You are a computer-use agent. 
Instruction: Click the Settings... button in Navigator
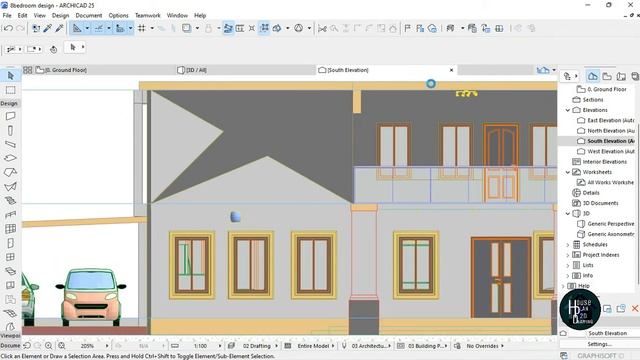point(599,344)
